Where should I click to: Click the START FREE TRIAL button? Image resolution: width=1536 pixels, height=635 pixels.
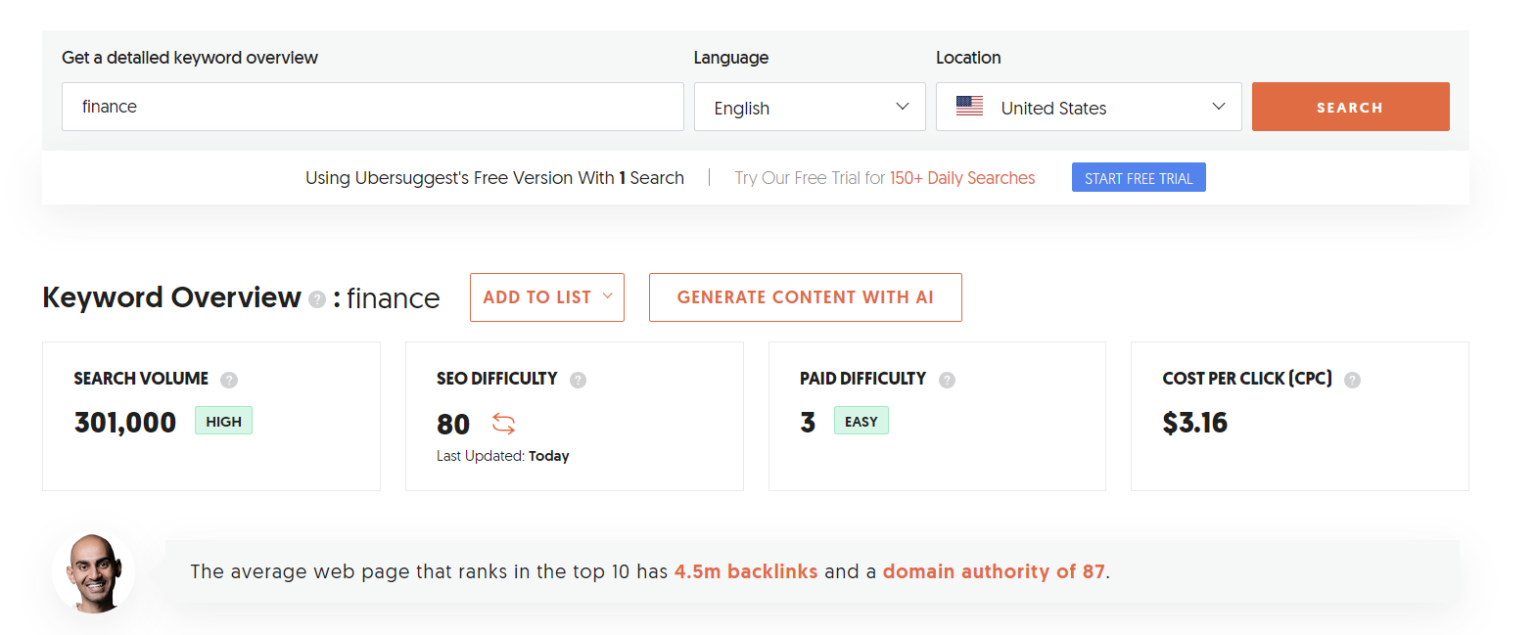[x=1138, y=177]
